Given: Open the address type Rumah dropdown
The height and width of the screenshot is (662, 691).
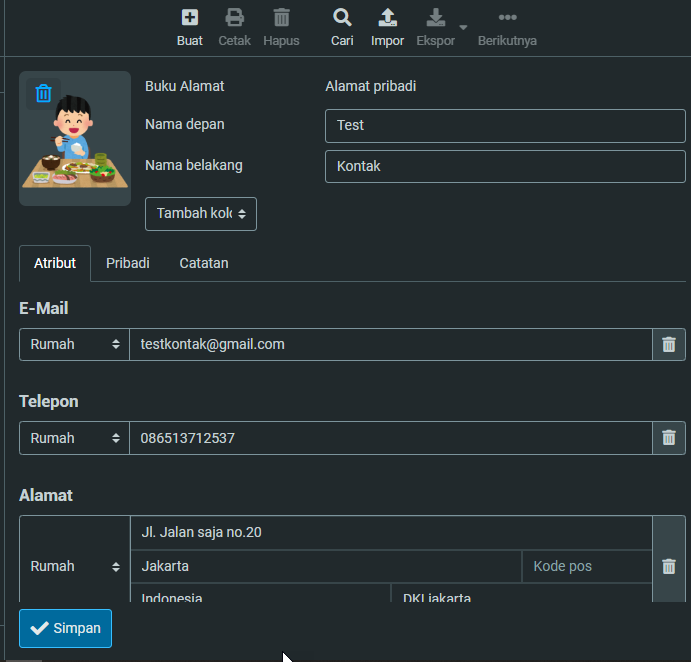Looking at the screenshot, I should click(x=74, y=566).
